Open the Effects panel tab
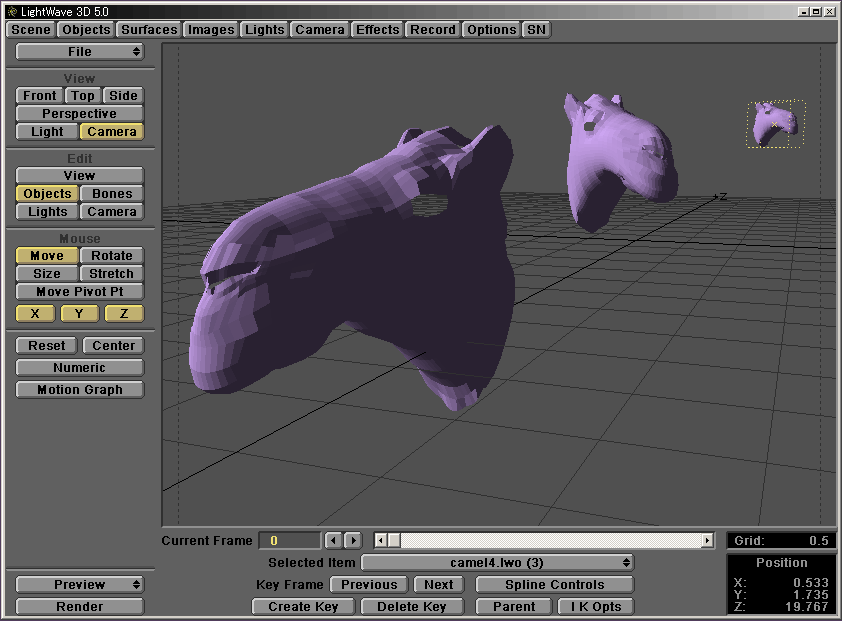Screen dimensions: 842x621 [377, 30]
